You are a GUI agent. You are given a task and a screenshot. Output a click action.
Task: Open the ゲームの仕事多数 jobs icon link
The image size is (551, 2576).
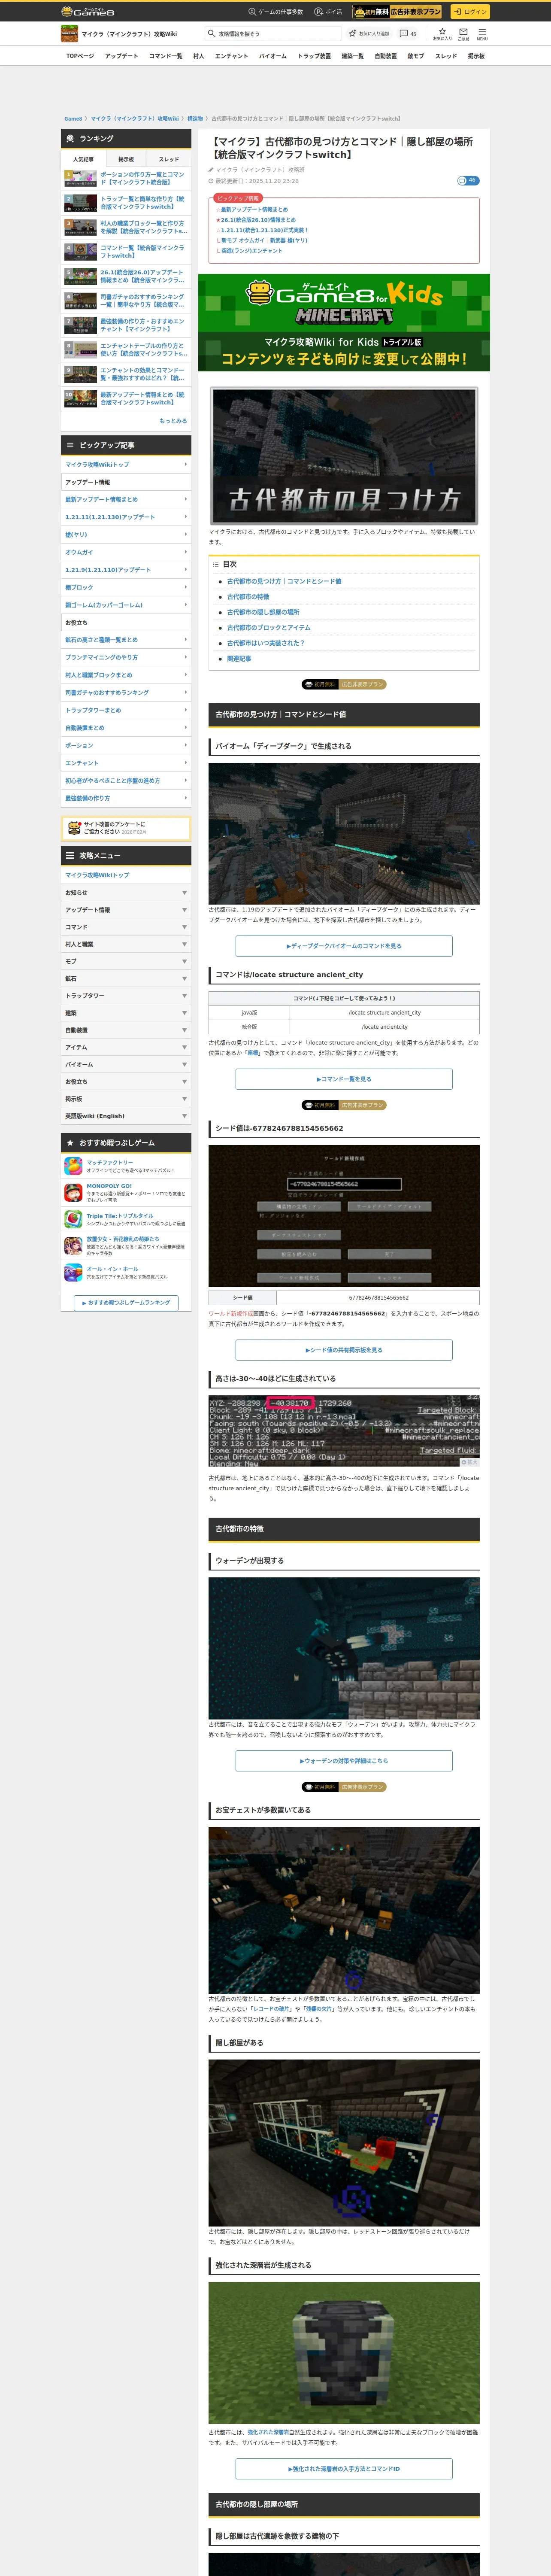[x=275, y=12]
